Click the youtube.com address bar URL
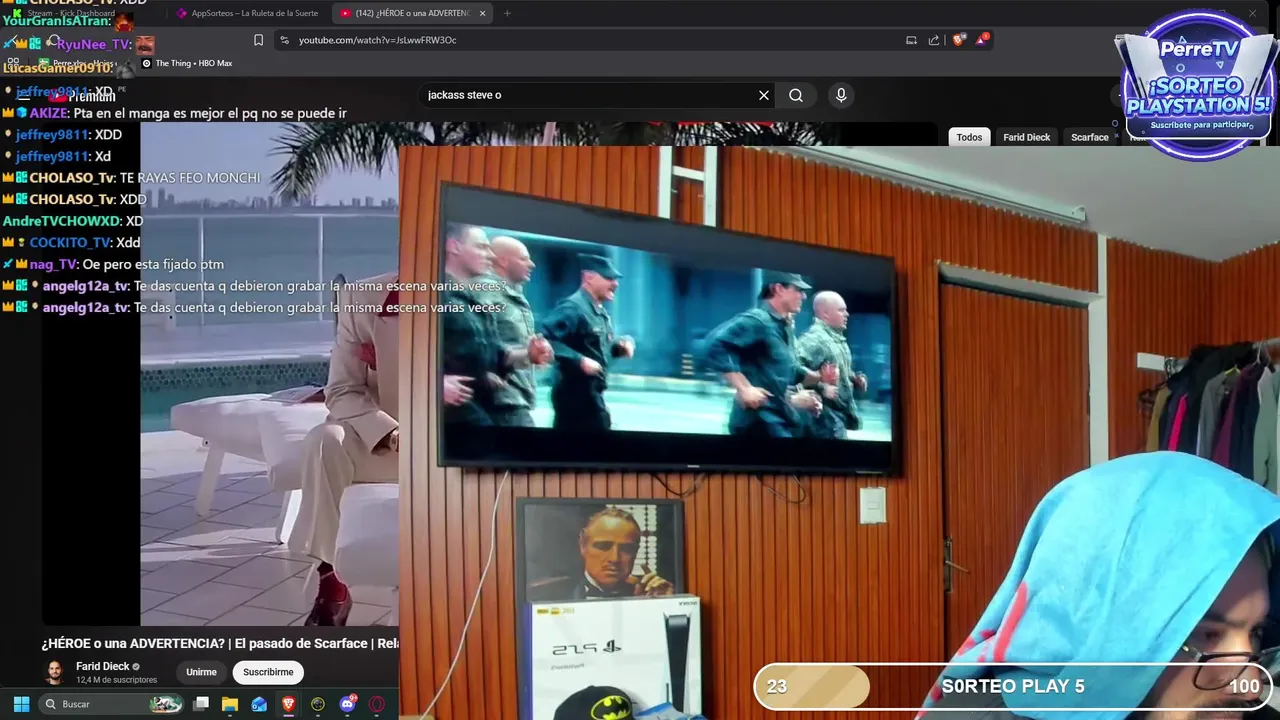The height and width of the screenshot is (720, 1280). click(378, 40)
